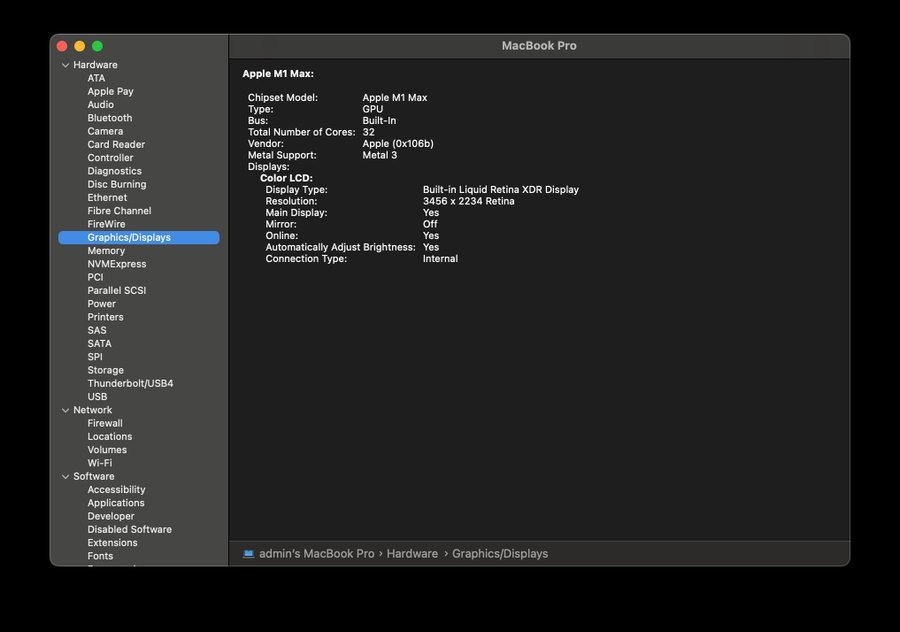
Task: Open Developer entry
Action: pyautogui.click(x=111, y=516)
